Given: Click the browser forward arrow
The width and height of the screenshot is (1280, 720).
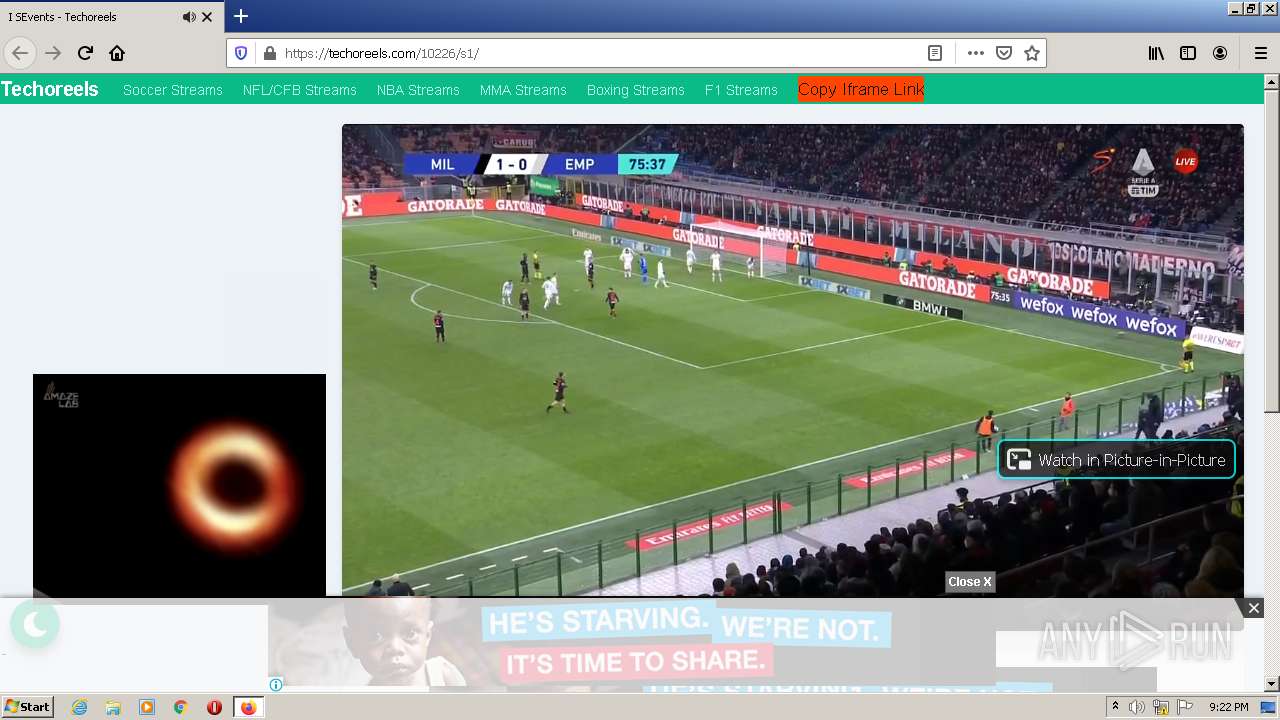Looking at the screenshot, I should click(53, 53).
